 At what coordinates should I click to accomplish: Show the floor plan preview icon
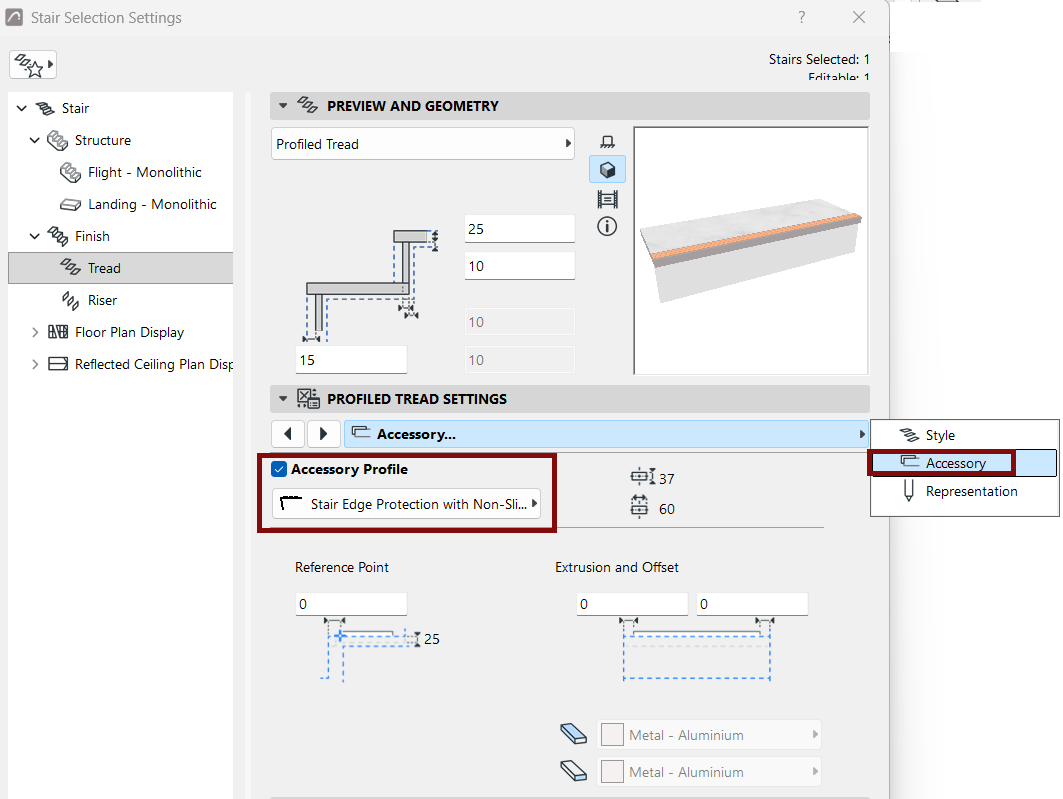[607, 142]
